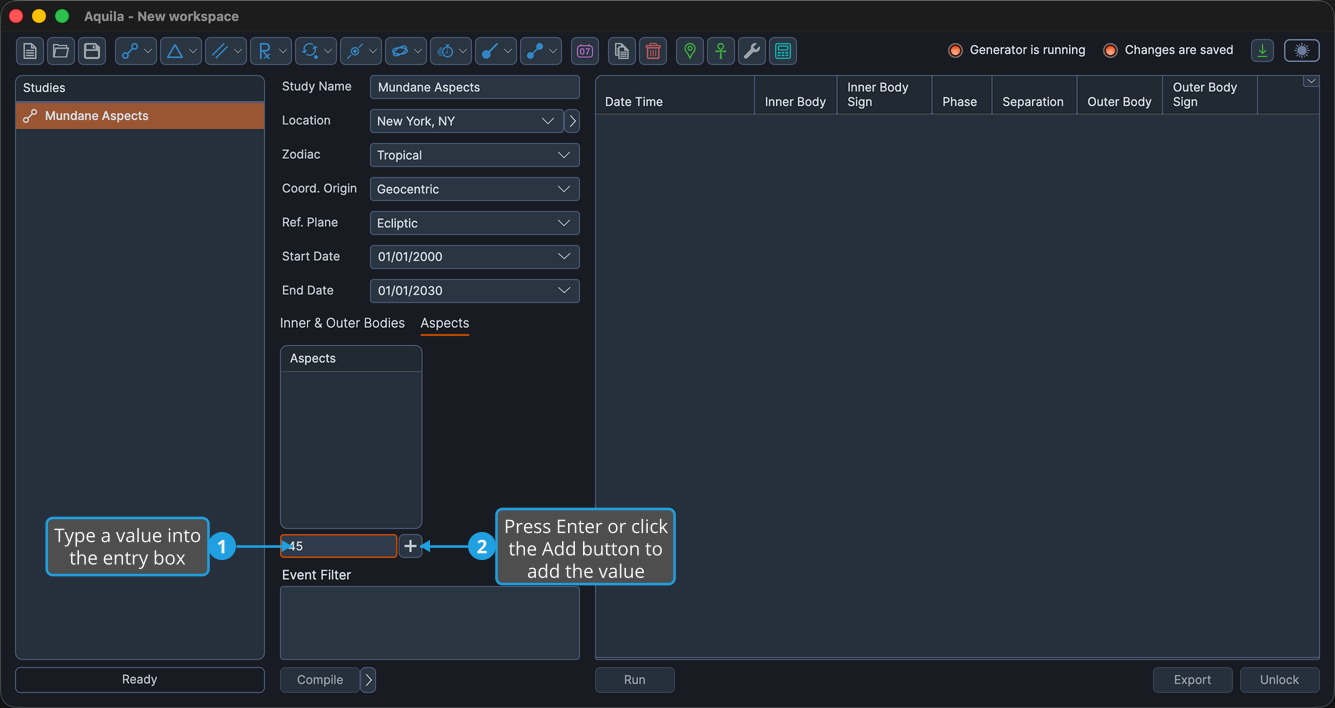Click the copy documents icon

[622, 51]
